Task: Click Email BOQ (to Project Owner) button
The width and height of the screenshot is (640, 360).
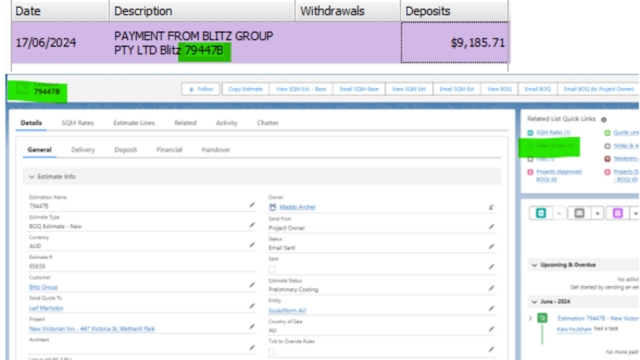Action: [599, 89]
